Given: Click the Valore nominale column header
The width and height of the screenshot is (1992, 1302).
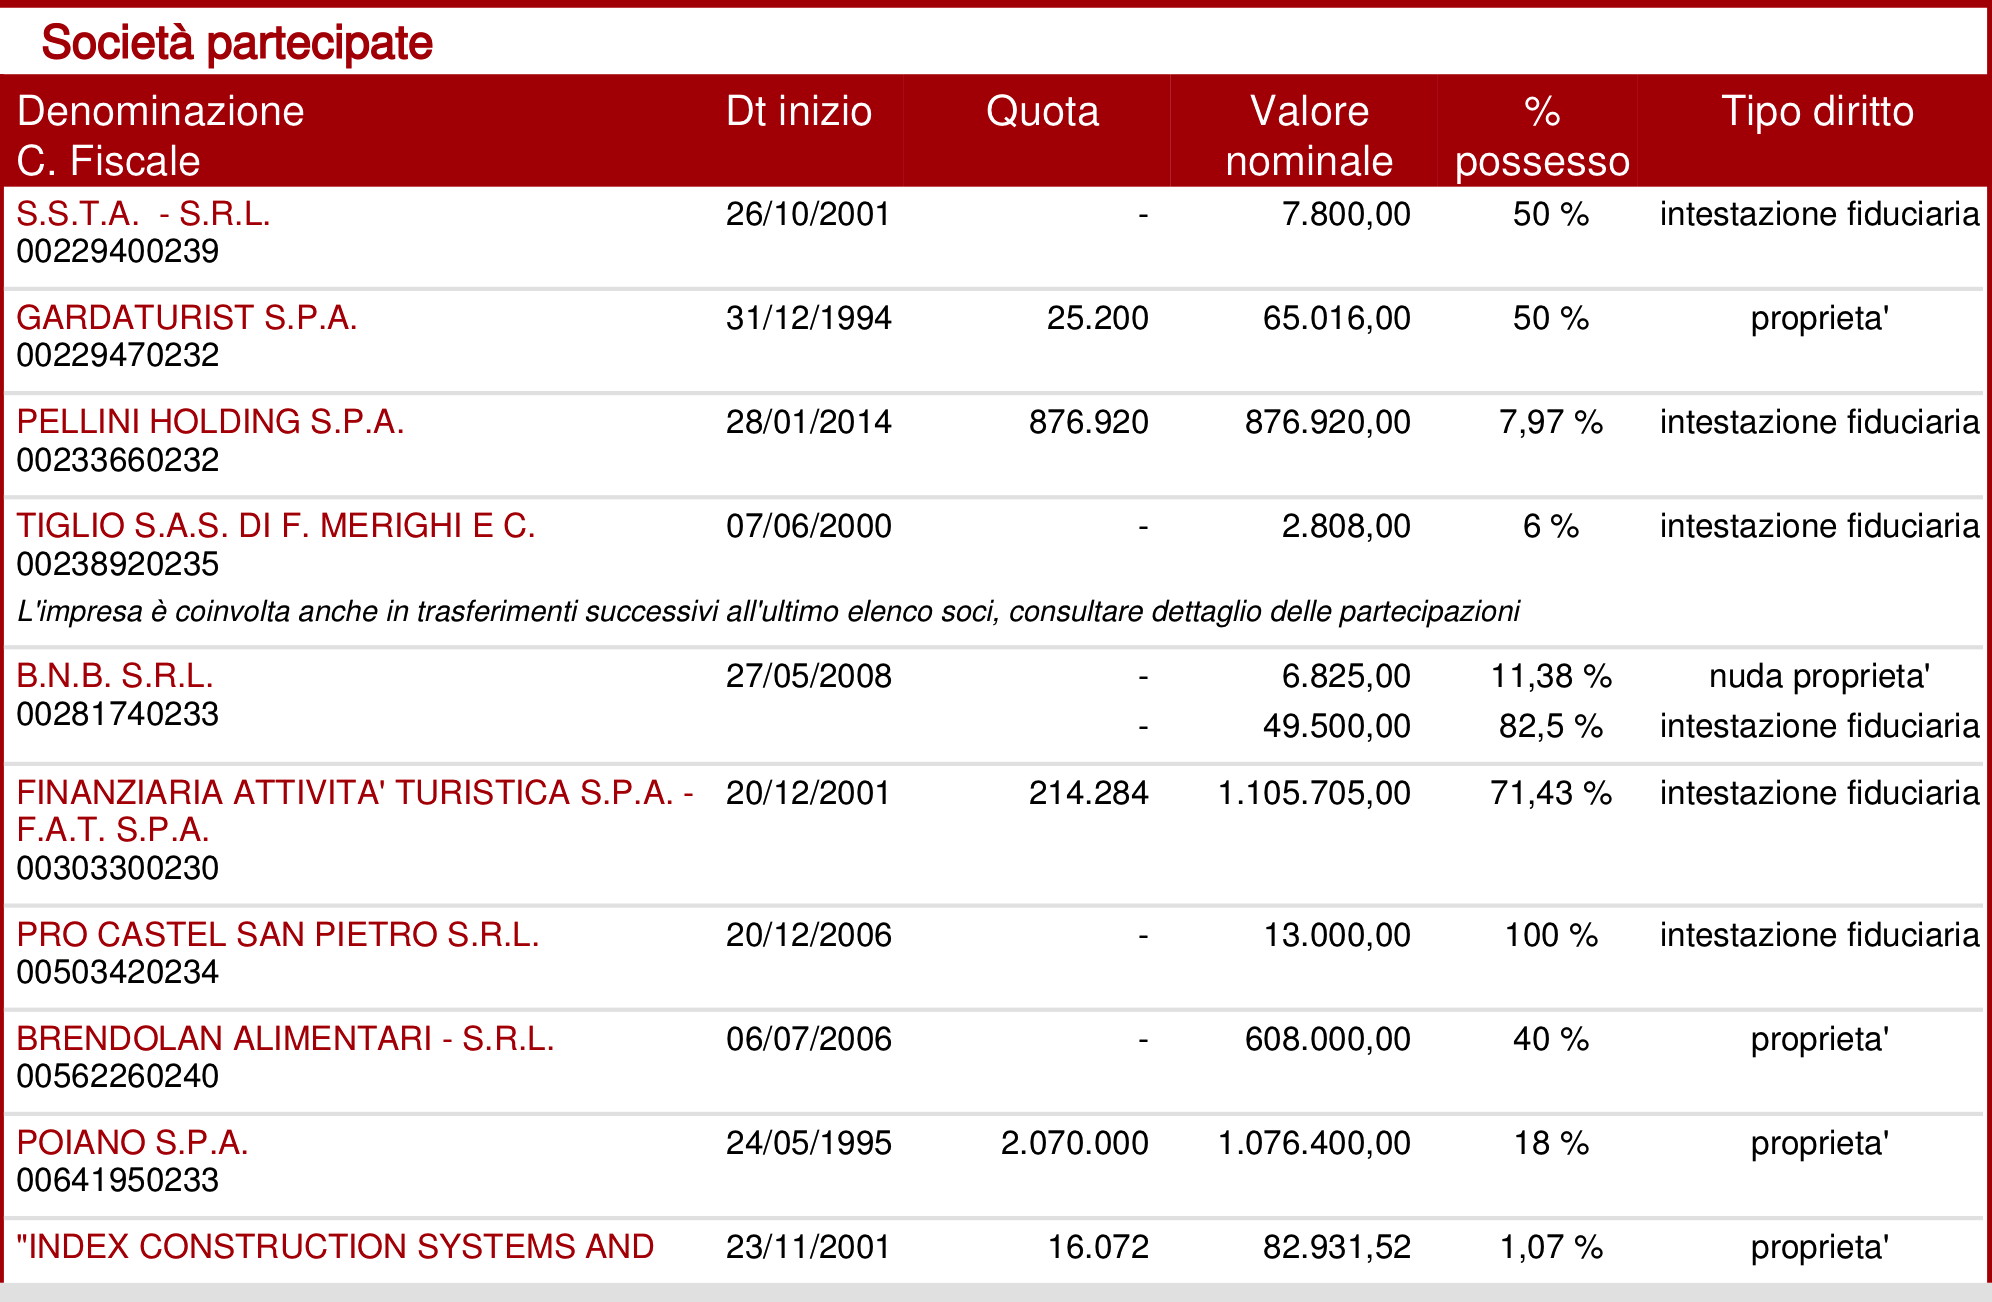Looking at the screenshot, I should (1309, 136).
